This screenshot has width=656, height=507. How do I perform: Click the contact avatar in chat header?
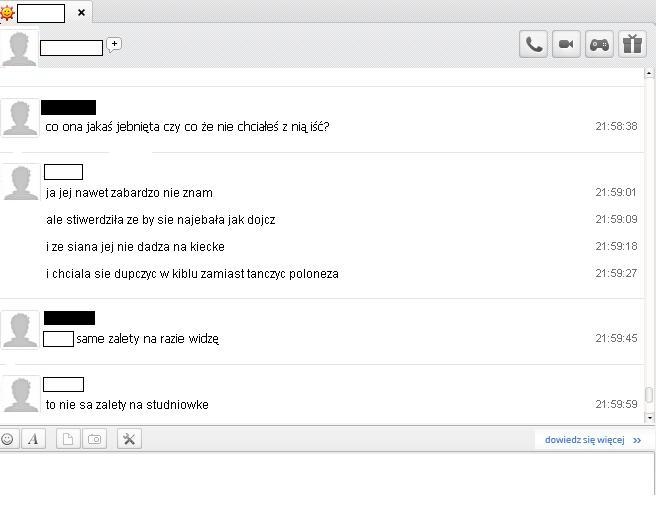click(19, 48)
